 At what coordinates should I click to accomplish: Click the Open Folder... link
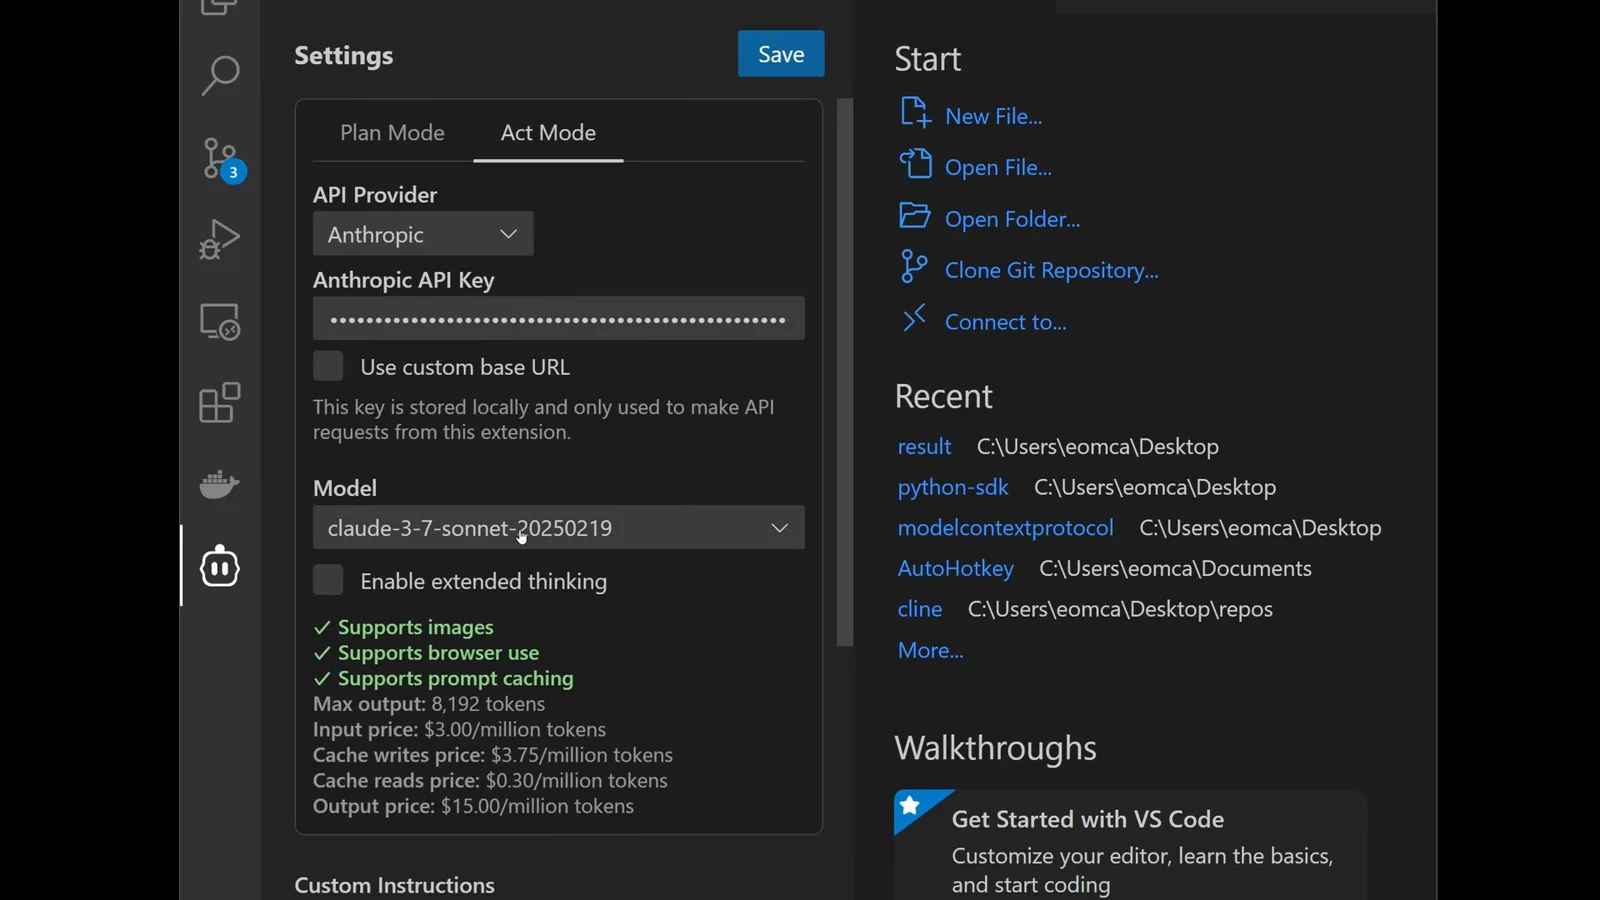(x=1013, y=219)
